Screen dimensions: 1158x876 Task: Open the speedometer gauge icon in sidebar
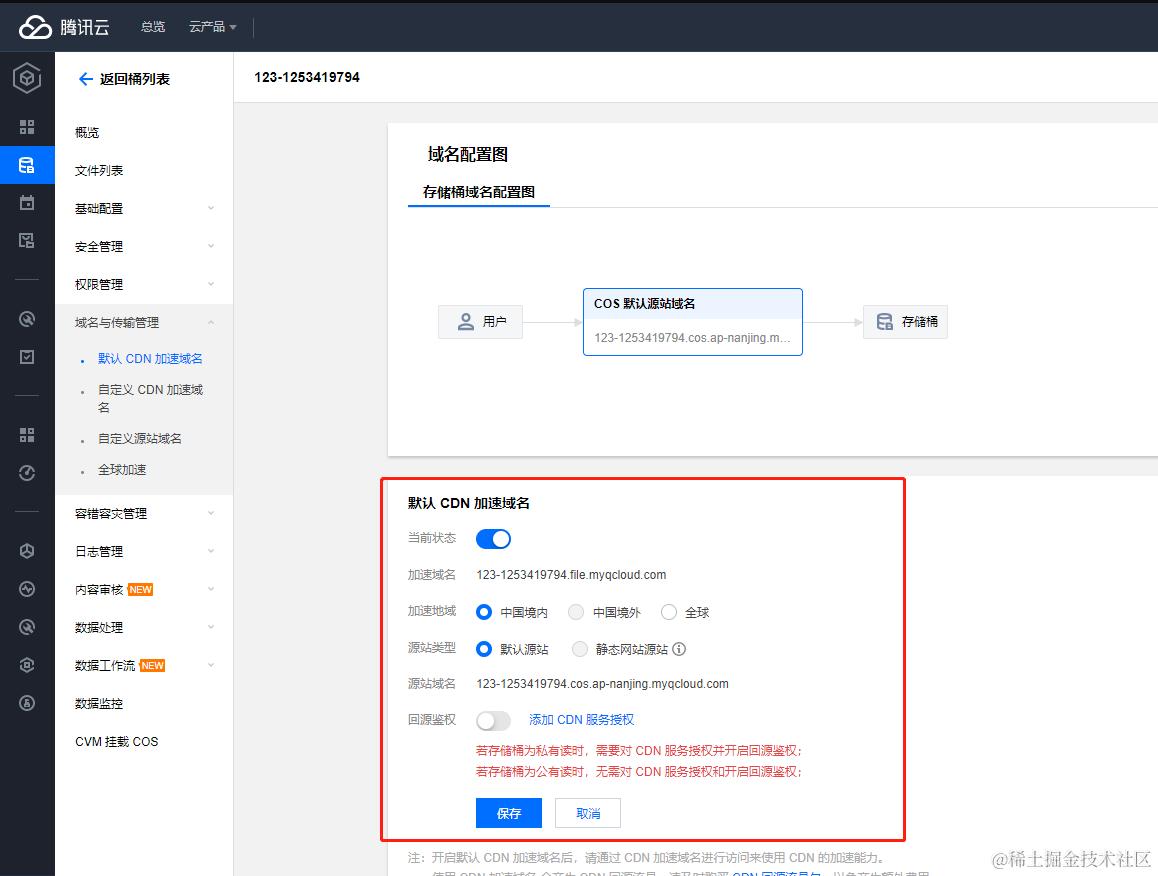[x=27, y=473]
